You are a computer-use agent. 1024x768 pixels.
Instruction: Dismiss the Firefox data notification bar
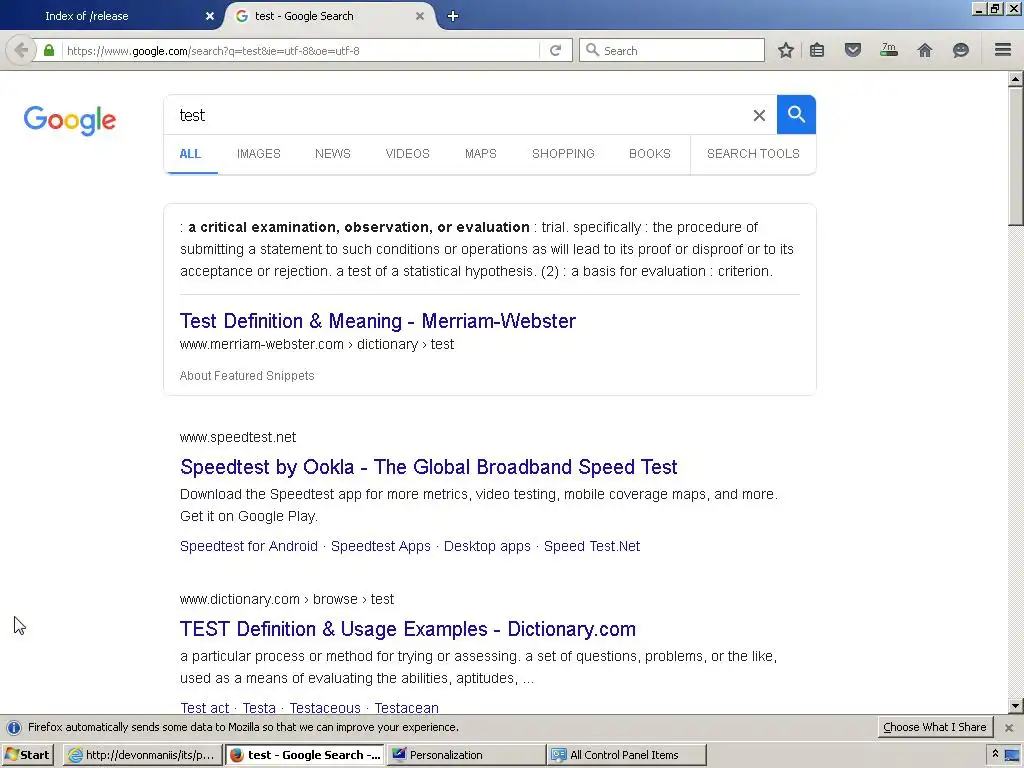1009,728
